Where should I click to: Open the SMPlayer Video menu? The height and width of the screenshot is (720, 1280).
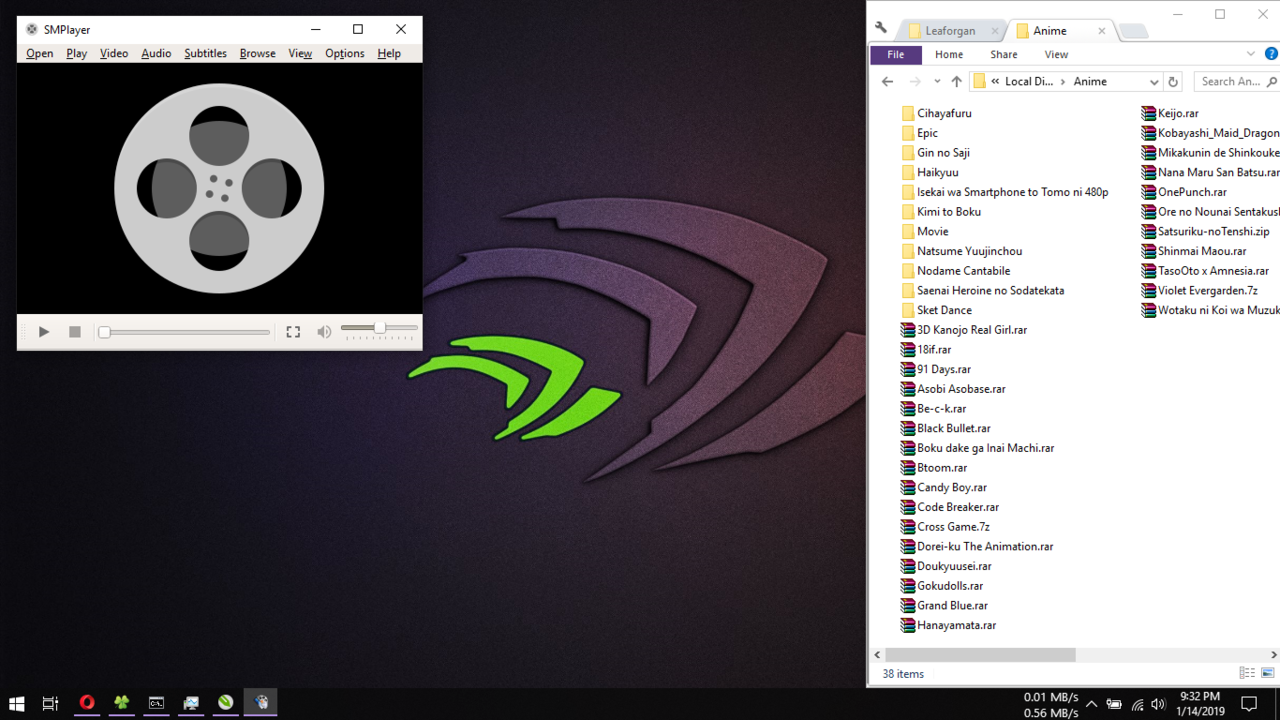pyautogui.click(x=114, y=53)
